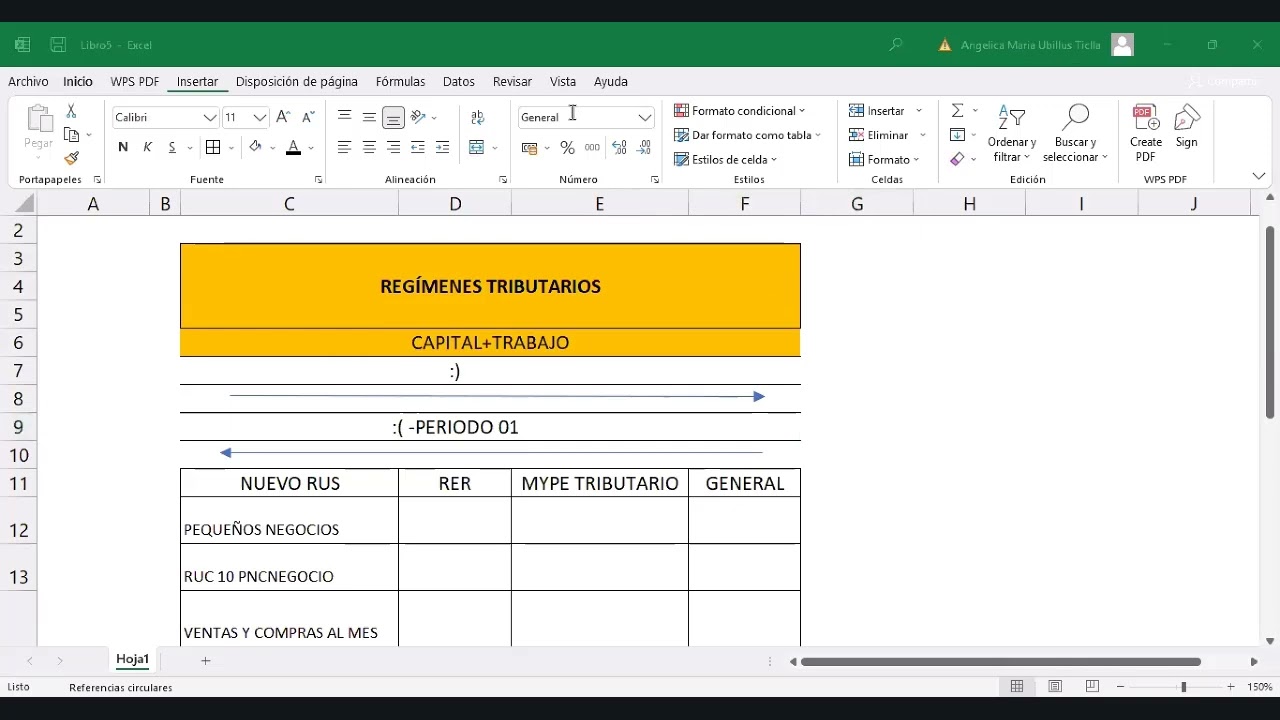Expand the borders dropdown arrow
This screenshot has width=1280, height=720.
231,148
